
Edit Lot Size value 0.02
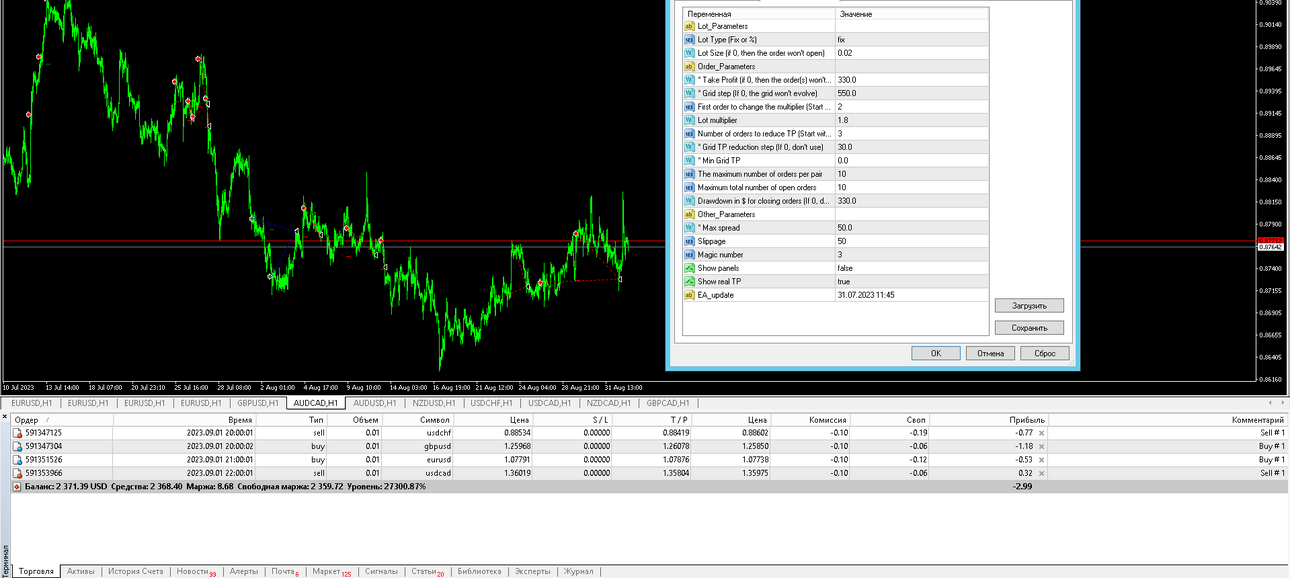912,53
